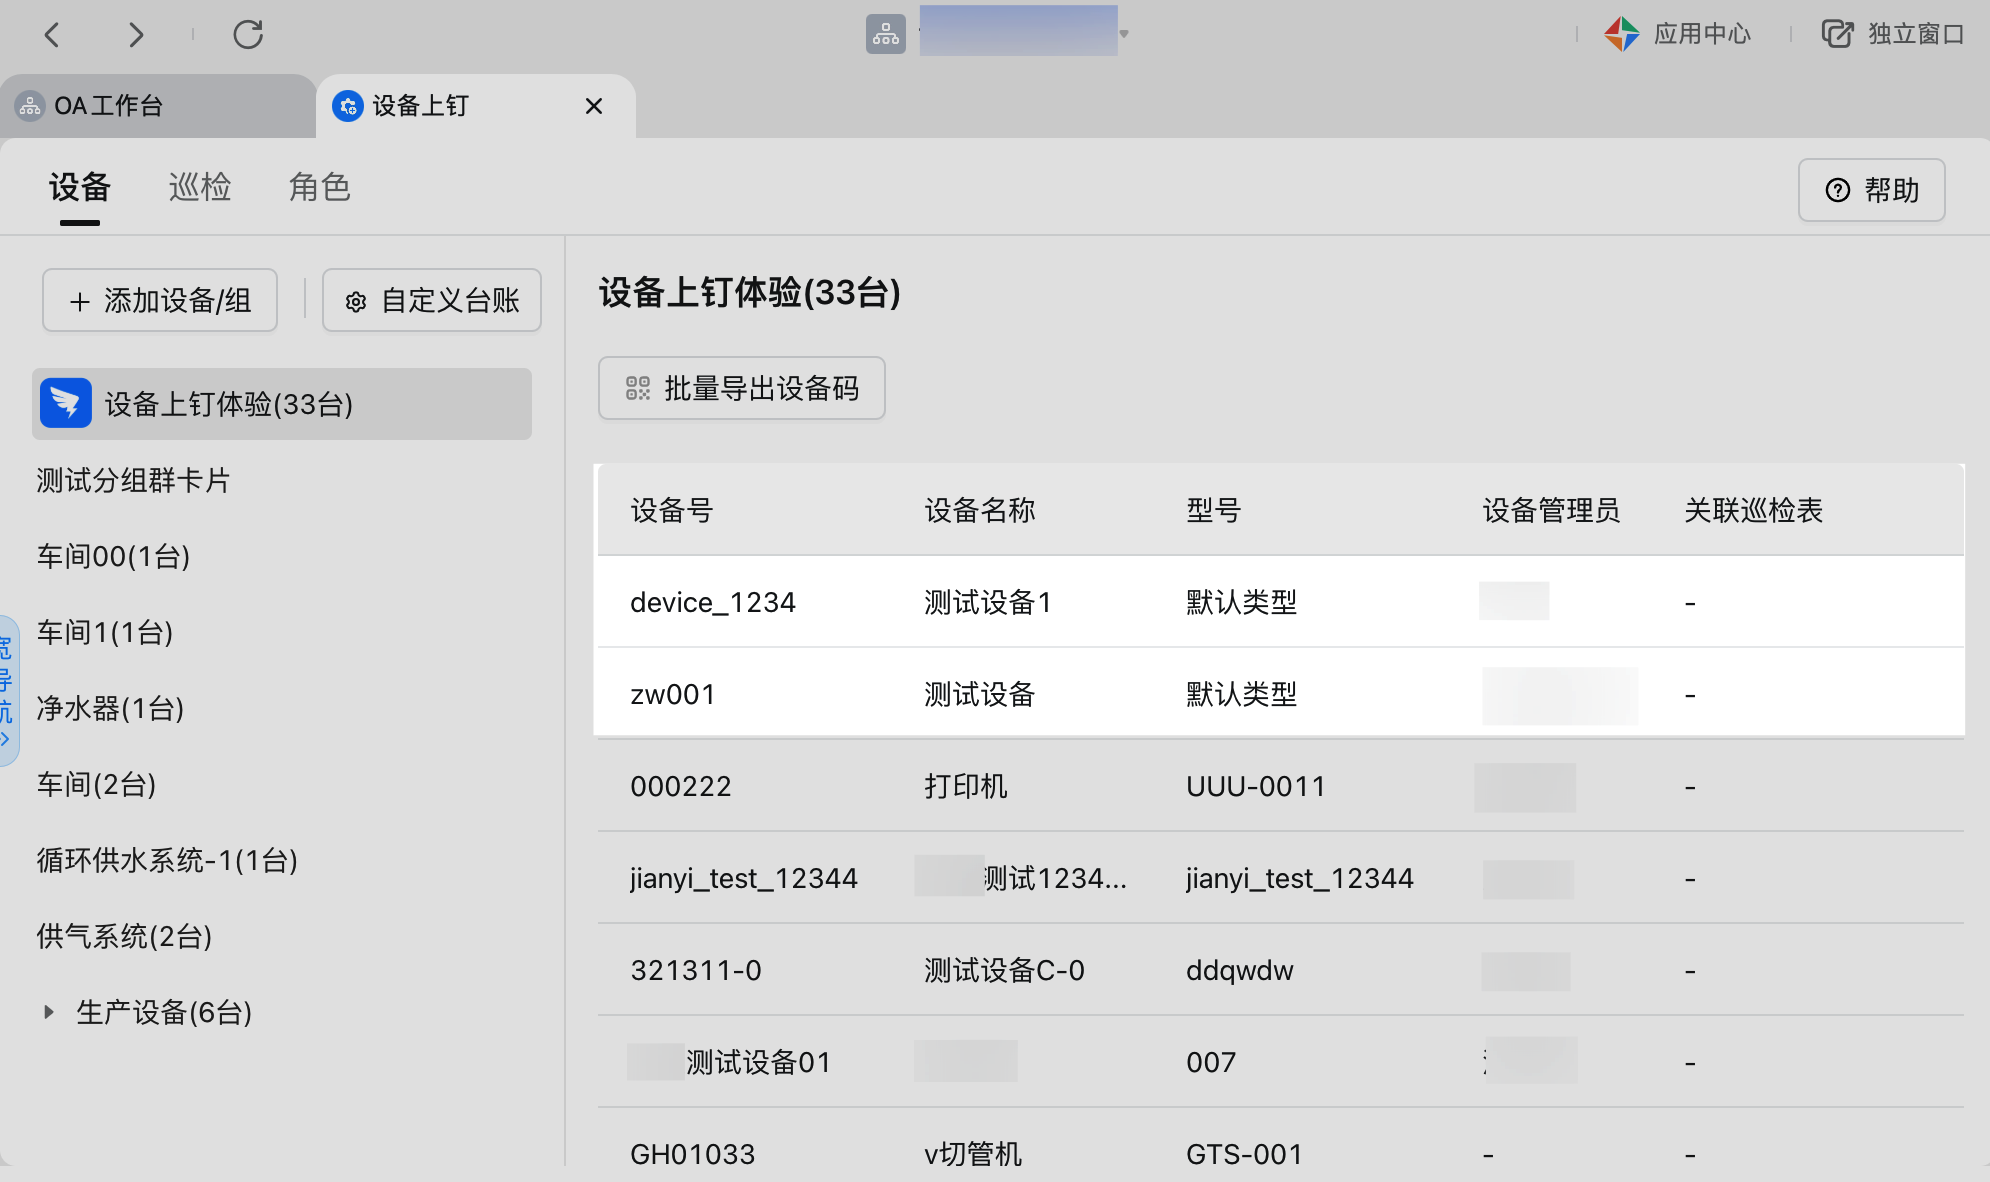This screenshot has width=1990, height=1182.
Task: Click 批量导出设备码 button
Action: (741, 388)
